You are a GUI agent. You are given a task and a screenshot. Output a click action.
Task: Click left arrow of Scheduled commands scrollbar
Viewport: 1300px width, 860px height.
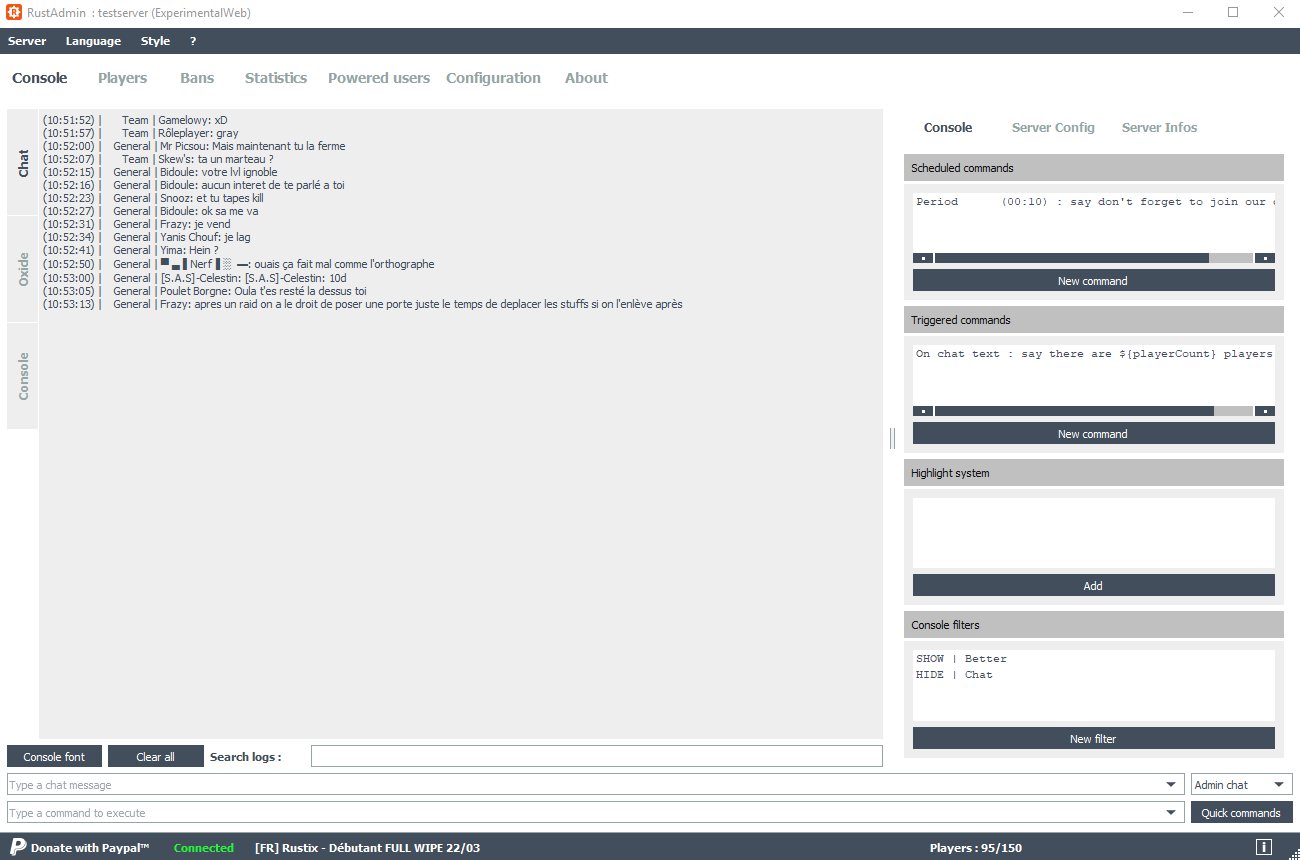point(923,258)
